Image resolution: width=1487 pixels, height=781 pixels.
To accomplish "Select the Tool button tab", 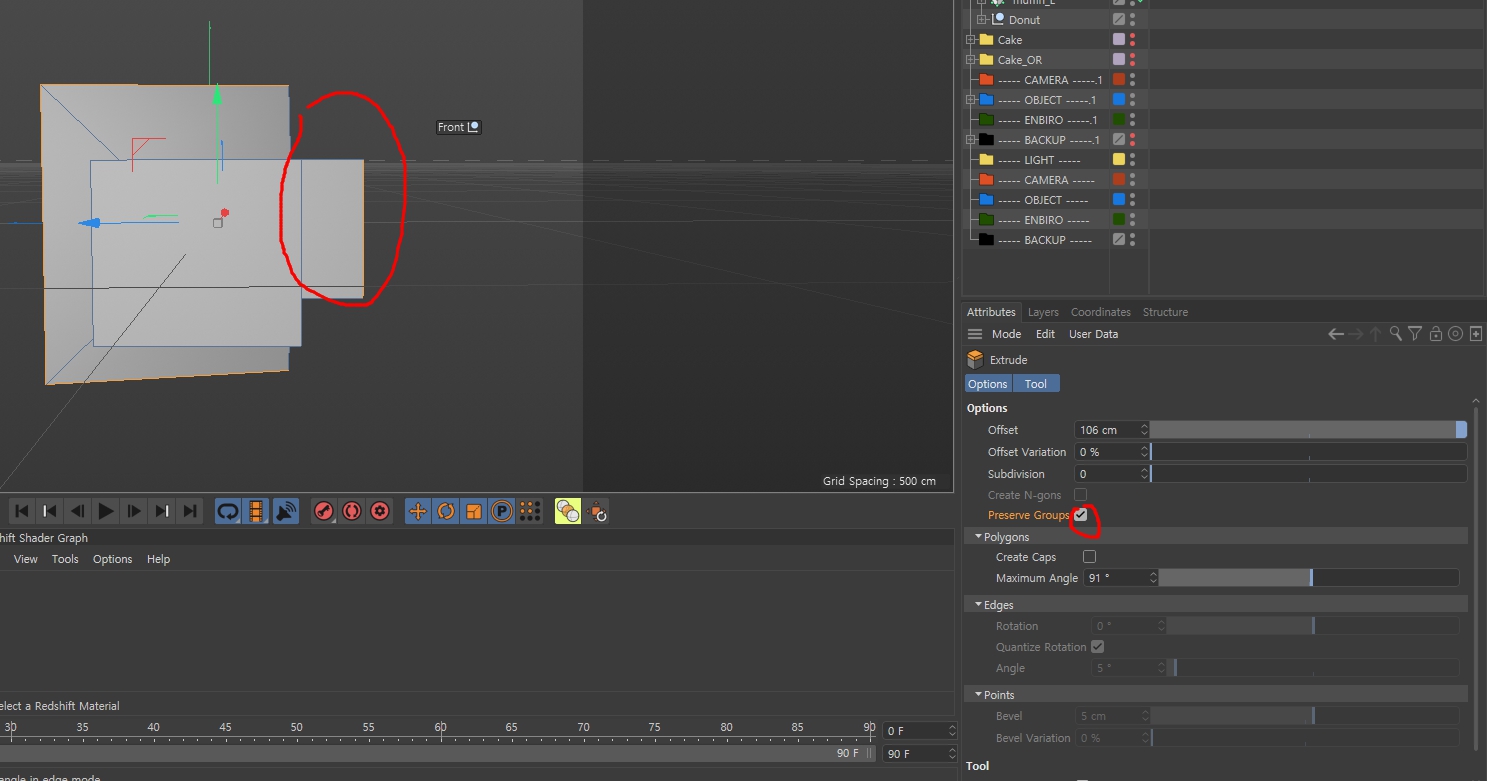I will coord(1036,384).
